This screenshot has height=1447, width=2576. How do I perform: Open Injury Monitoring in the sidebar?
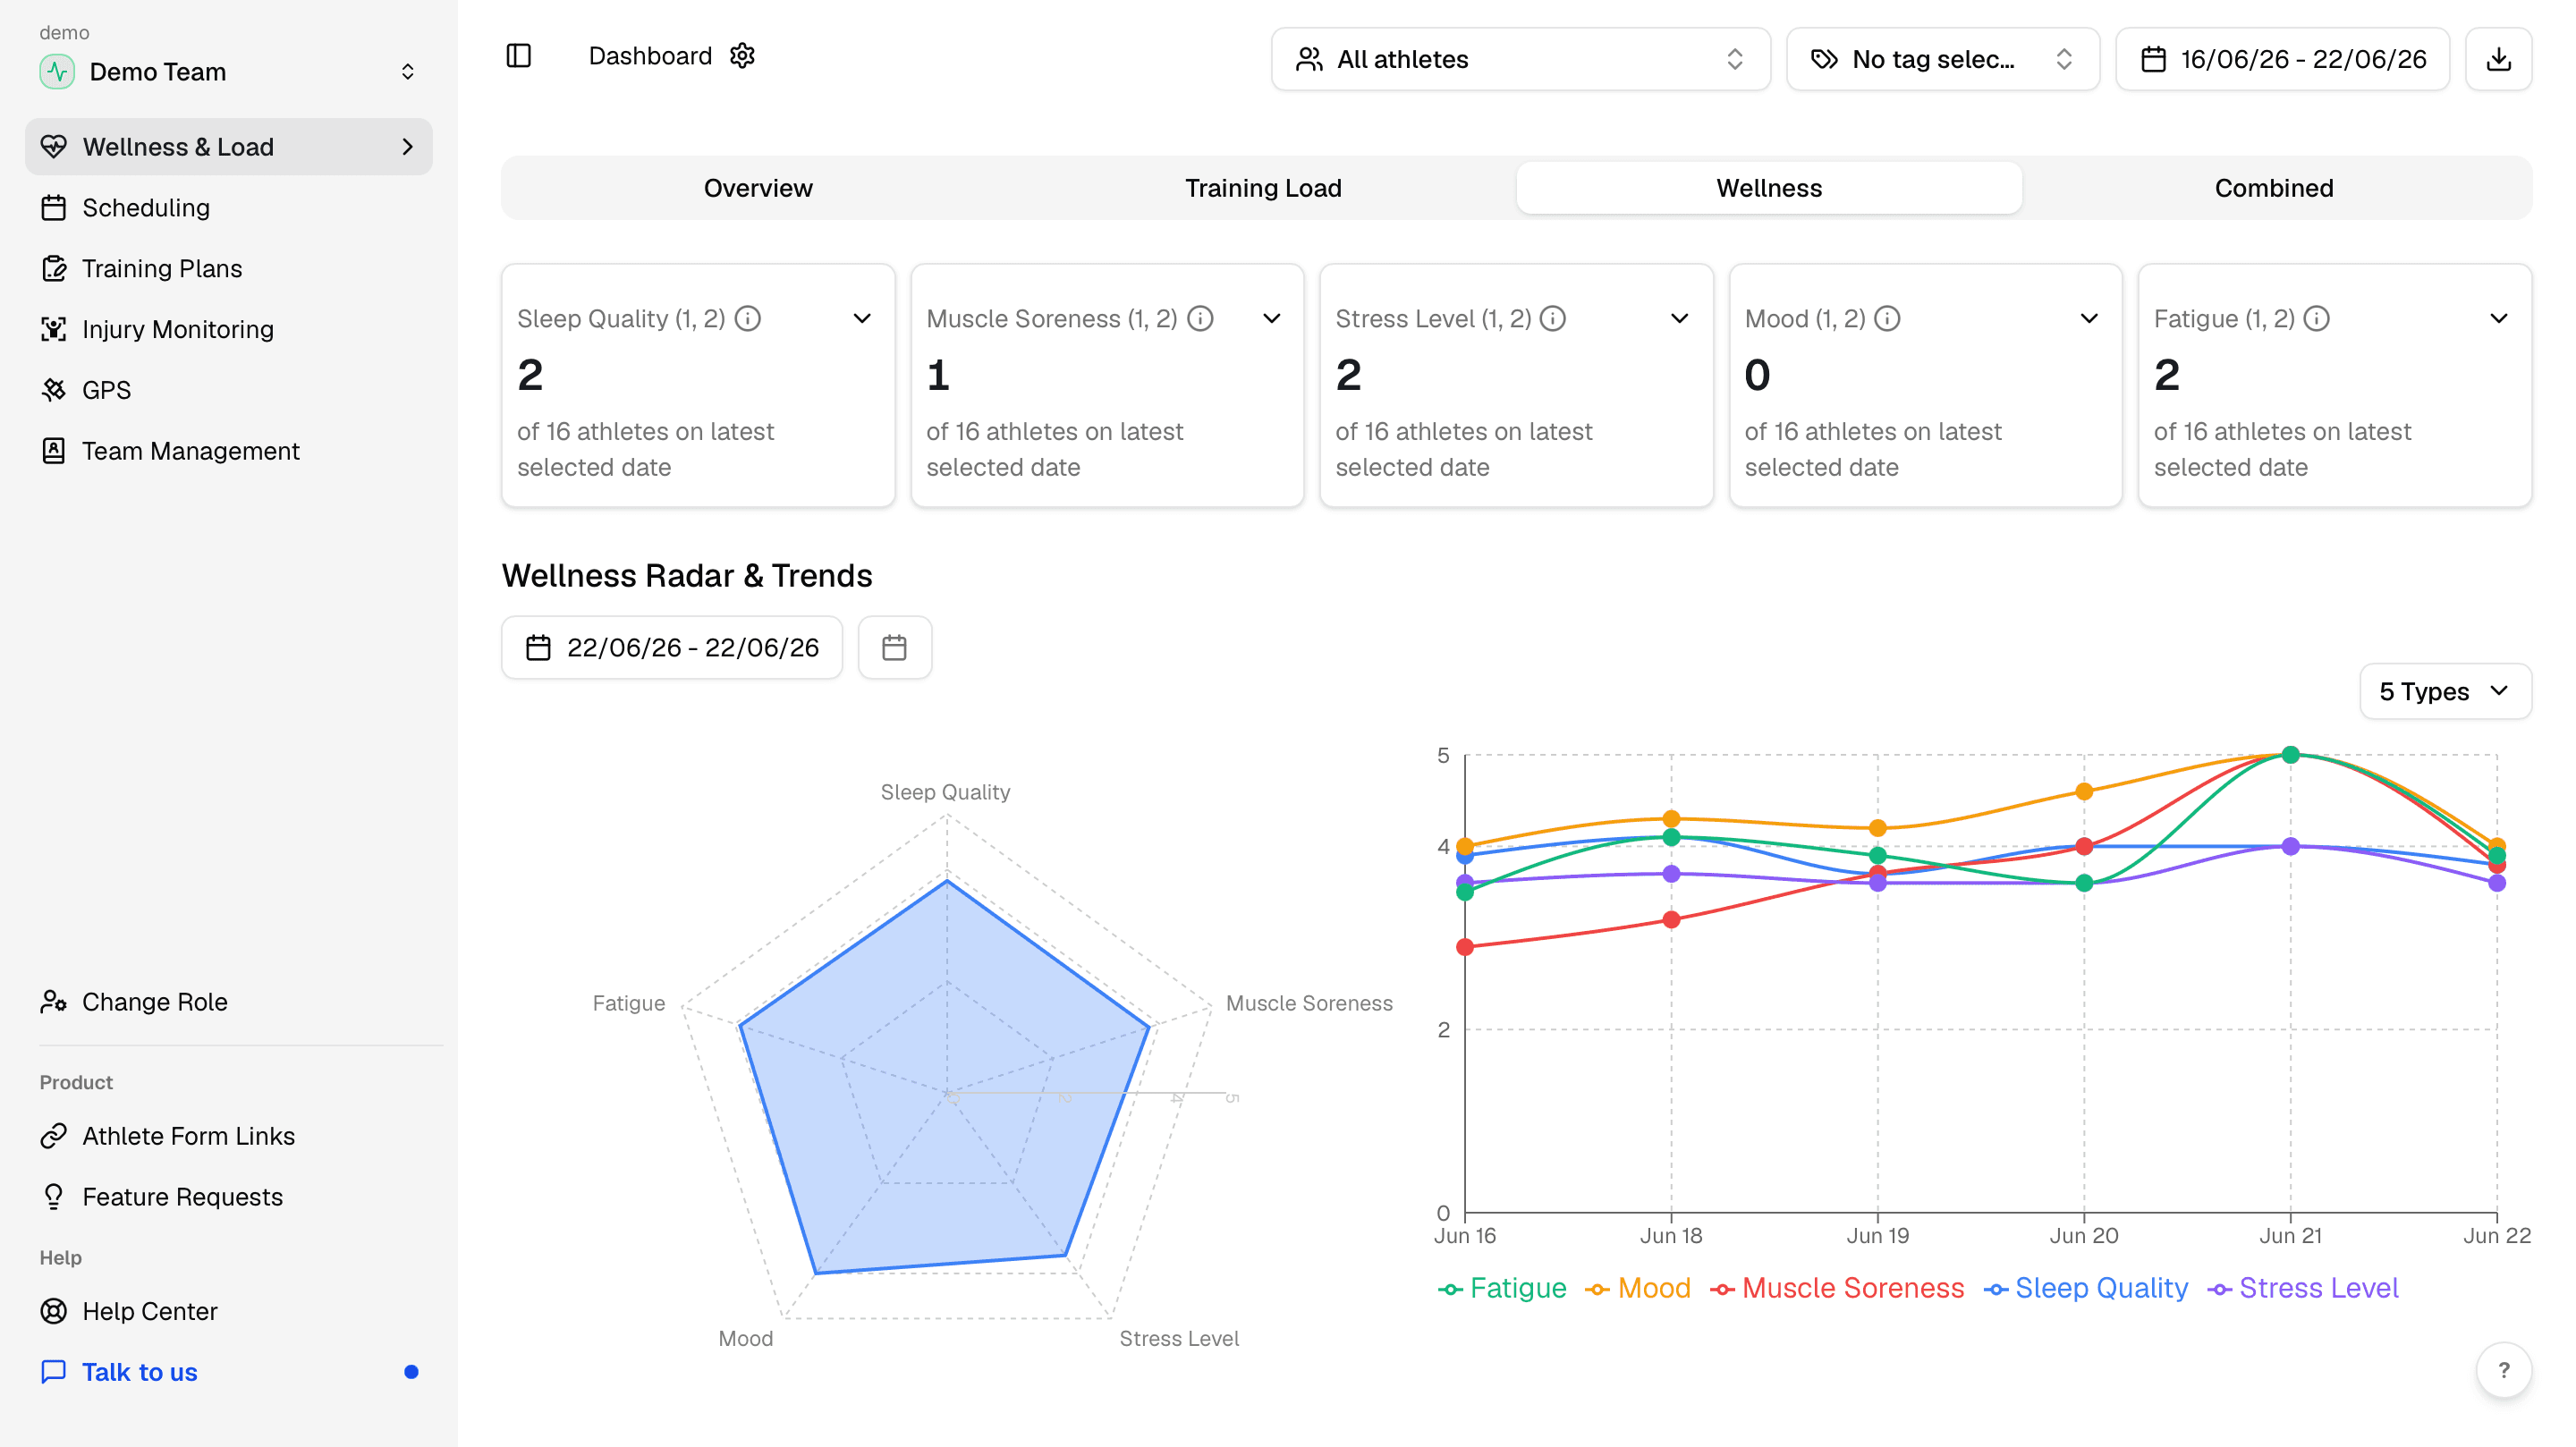click(x=228, y=329)
